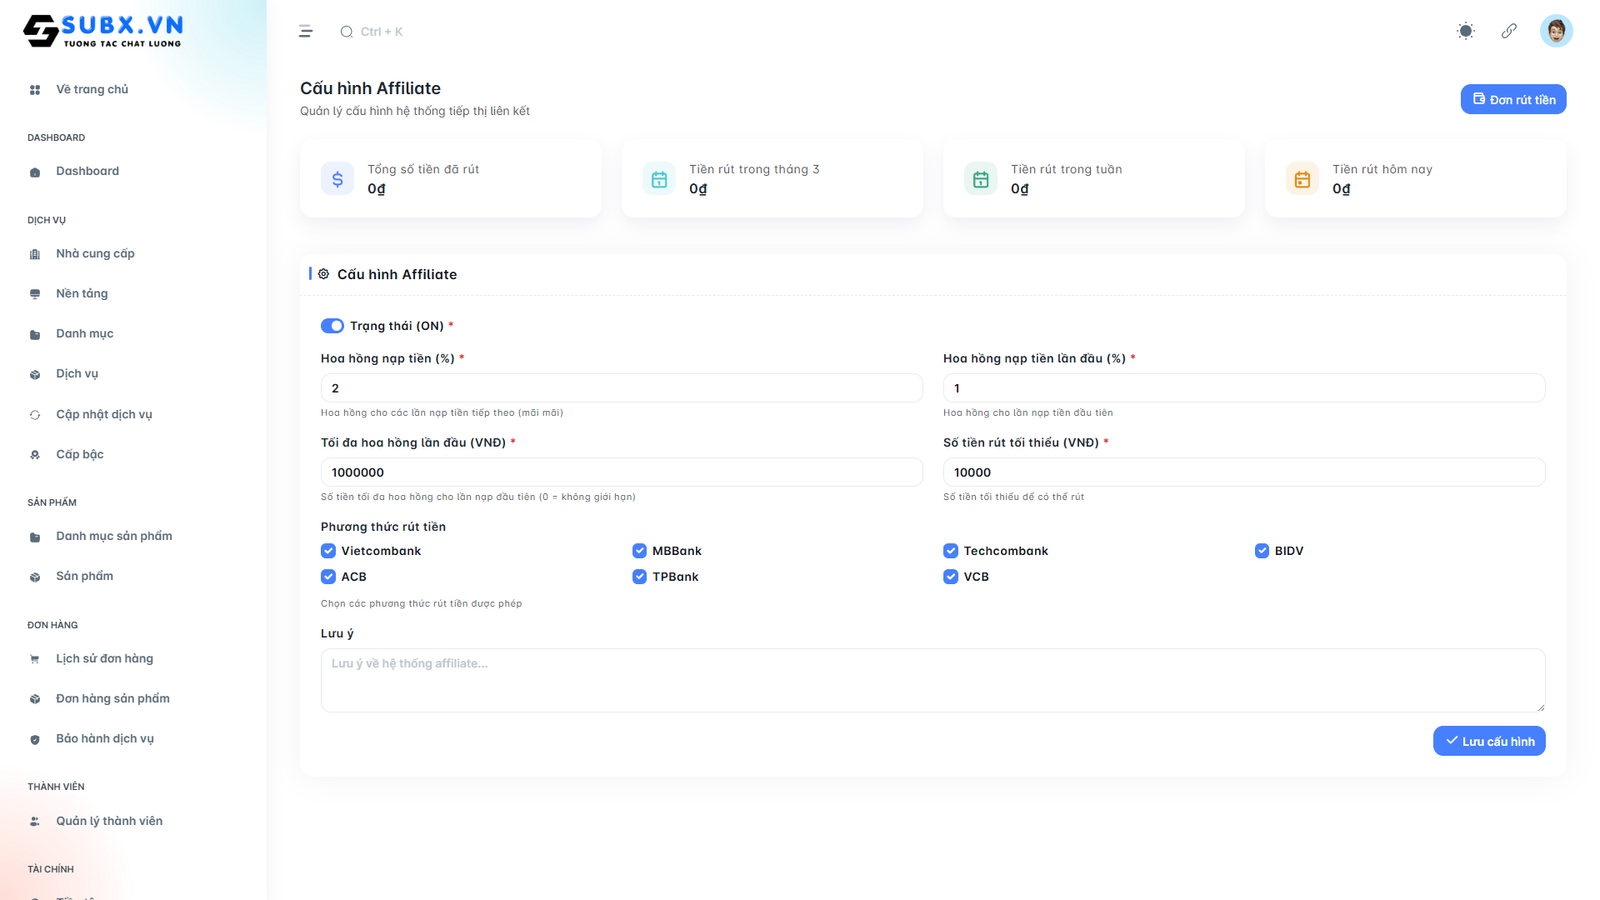This screenshot has height=900, width=1600.
Task: Open Nhà cung cấp in sidebar
Action: (x=95, y=254)
